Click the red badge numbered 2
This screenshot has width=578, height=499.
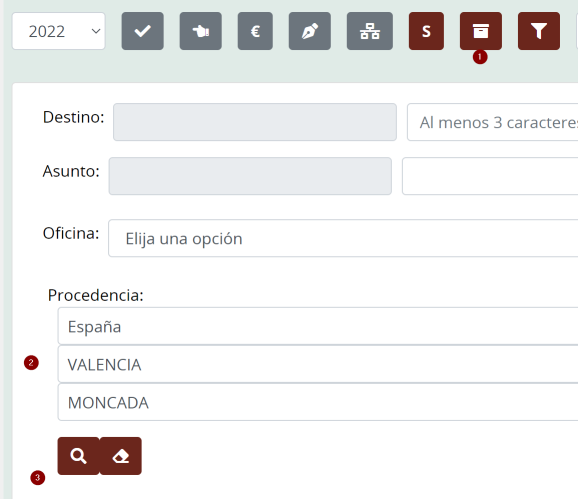point(31,363)
